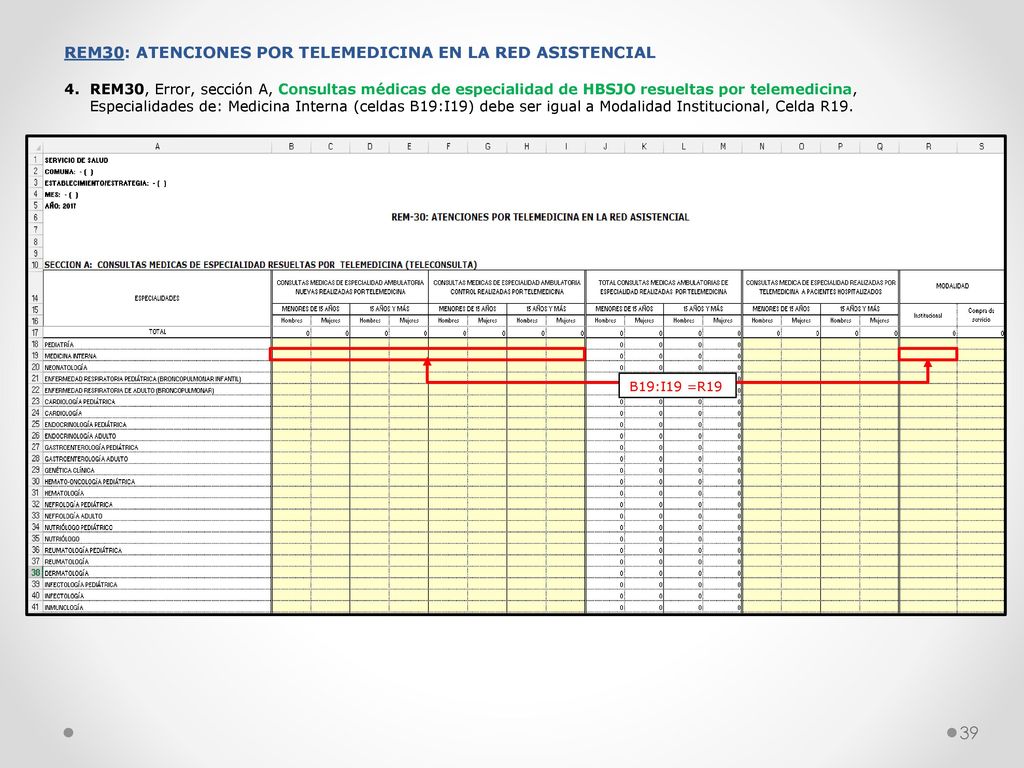The height and width of the screenshot is (768, 1024).
Task: Click the CARDIOLOGÍA PEDIÁTRICA row label
Action: (x=80, y=402)
